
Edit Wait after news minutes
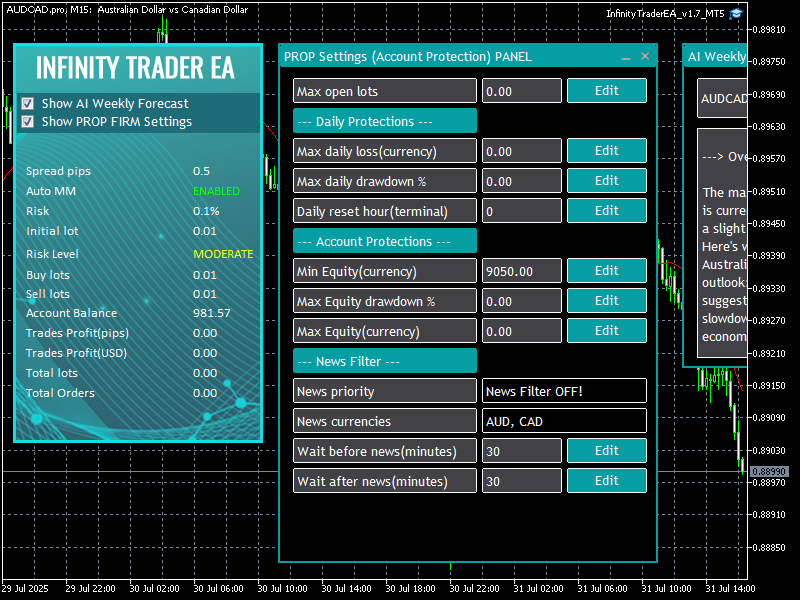606,481
